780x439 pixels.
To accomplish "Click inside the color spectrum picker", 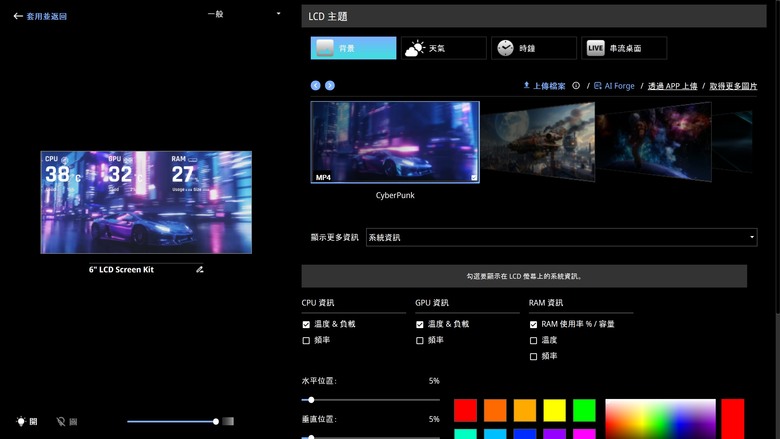I will (x=660, y=419).
